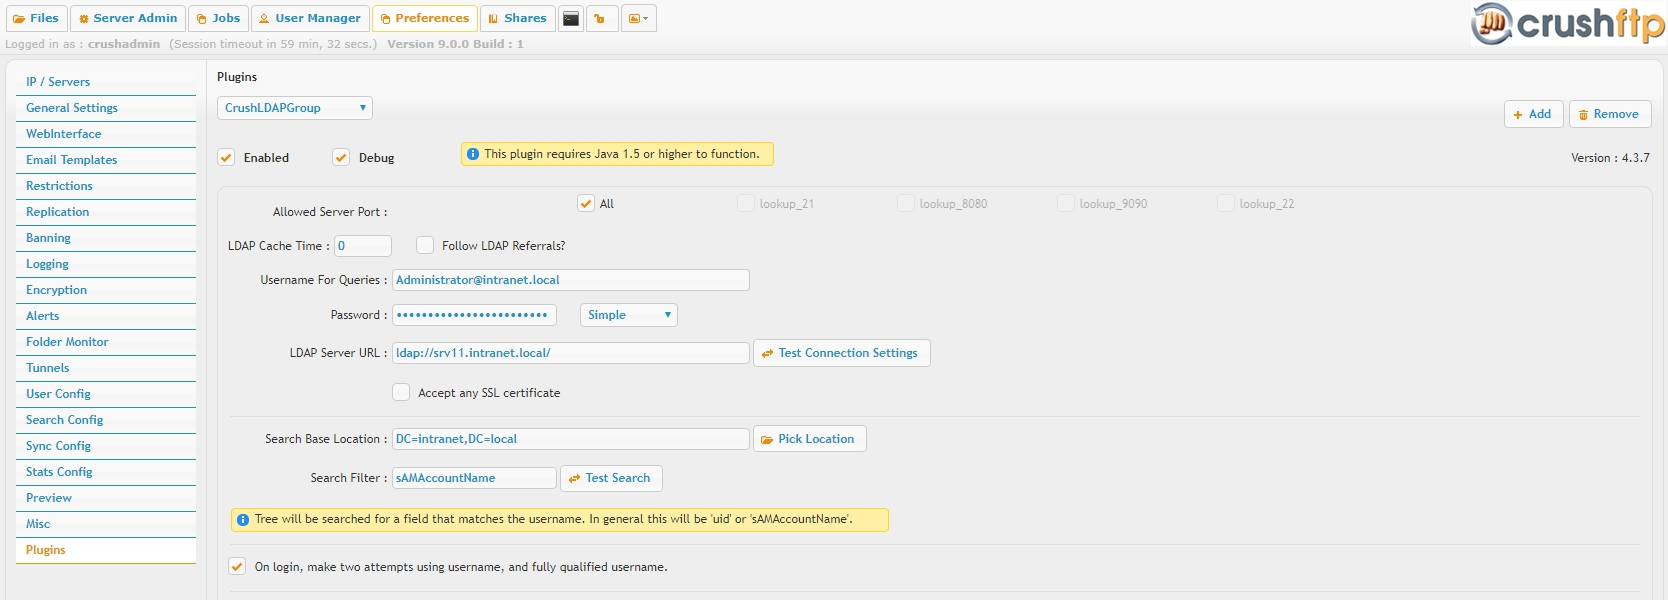Open WebInterface settings
The width and height of the screenshot is (1668, 600).
pos(105,134)
